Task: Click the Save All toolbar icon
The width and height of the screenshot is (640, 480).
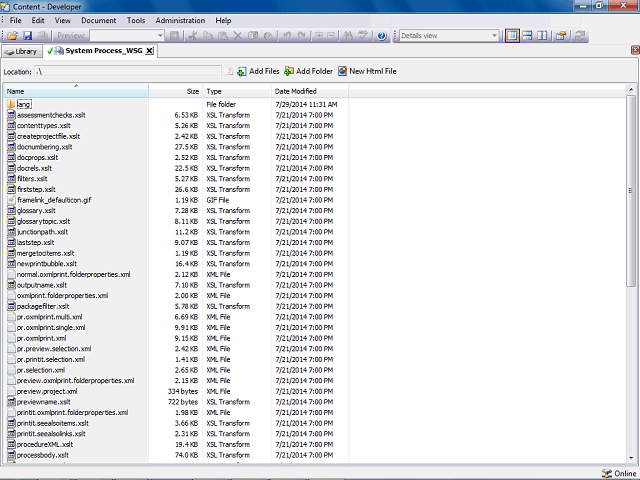Action: pyautogui.click(x=42, y=36)
